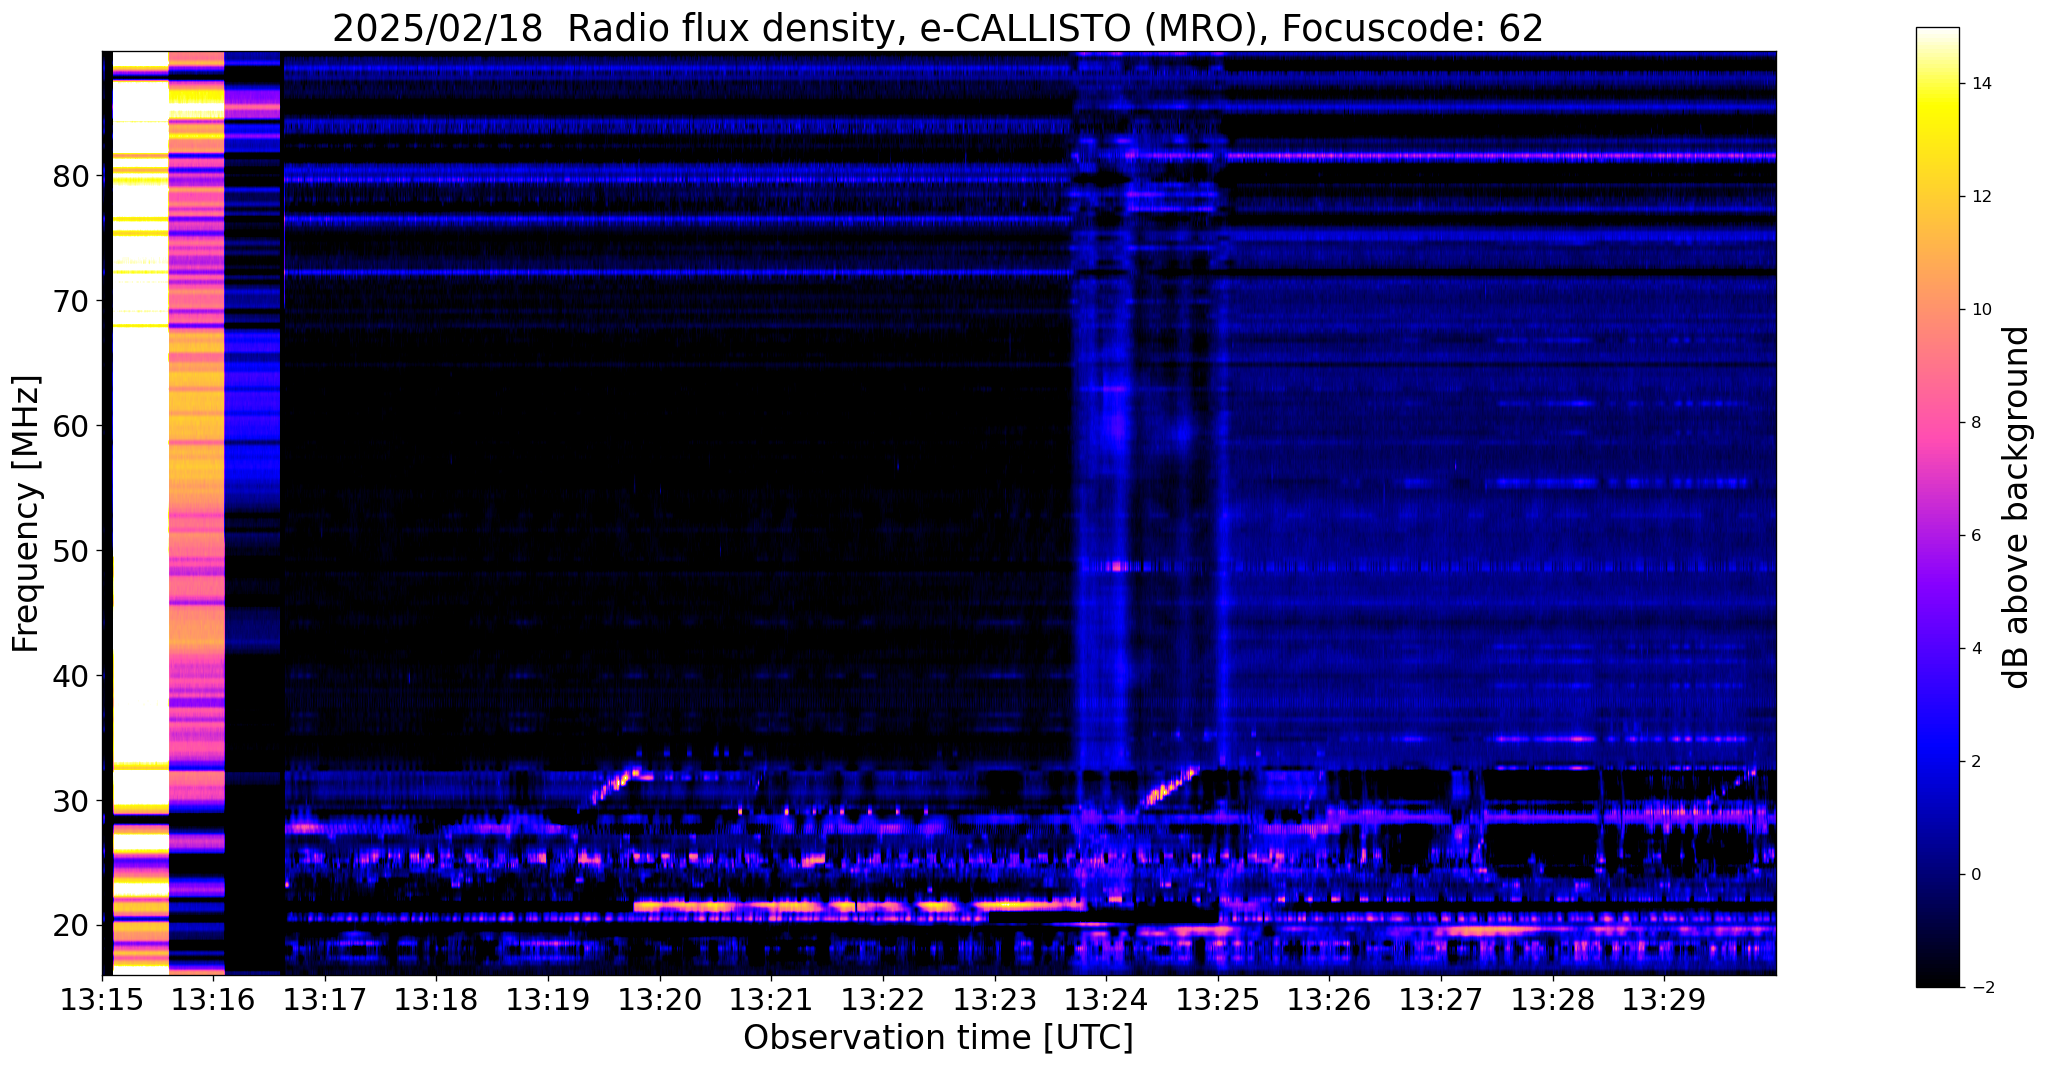Click the 13:17 time tick label
This screenshot has height=1067, width=2047.
325,1000
